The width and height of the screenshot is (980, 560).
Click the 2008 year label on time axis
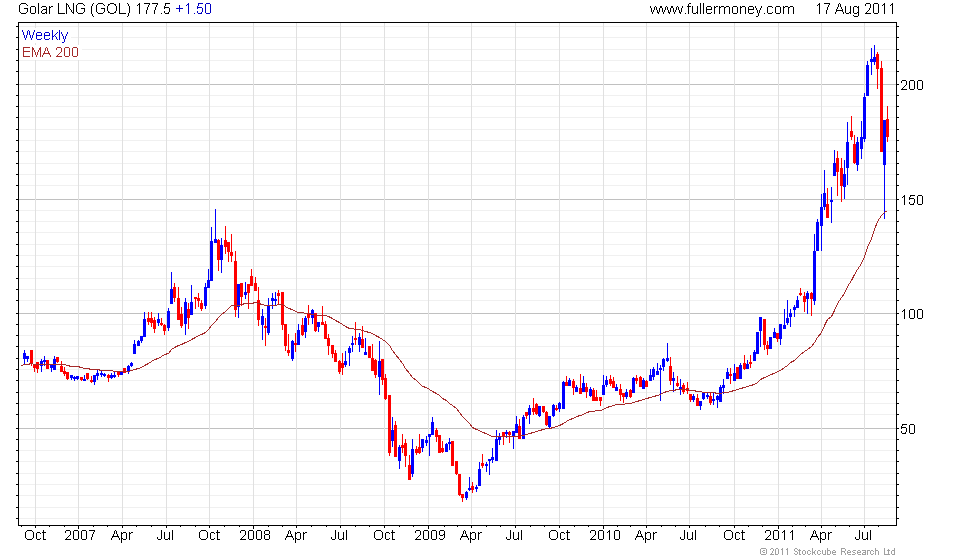254,536
